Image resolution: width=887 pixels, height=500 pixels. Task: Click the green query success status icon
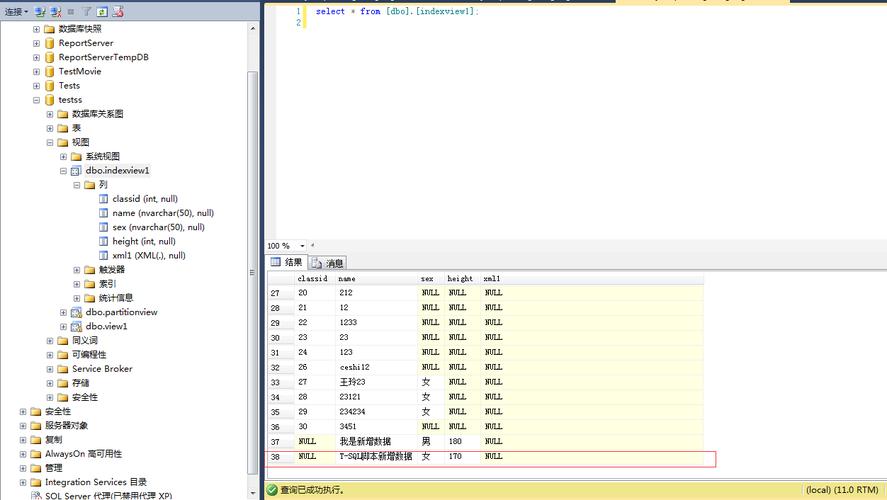click(272, 490)
